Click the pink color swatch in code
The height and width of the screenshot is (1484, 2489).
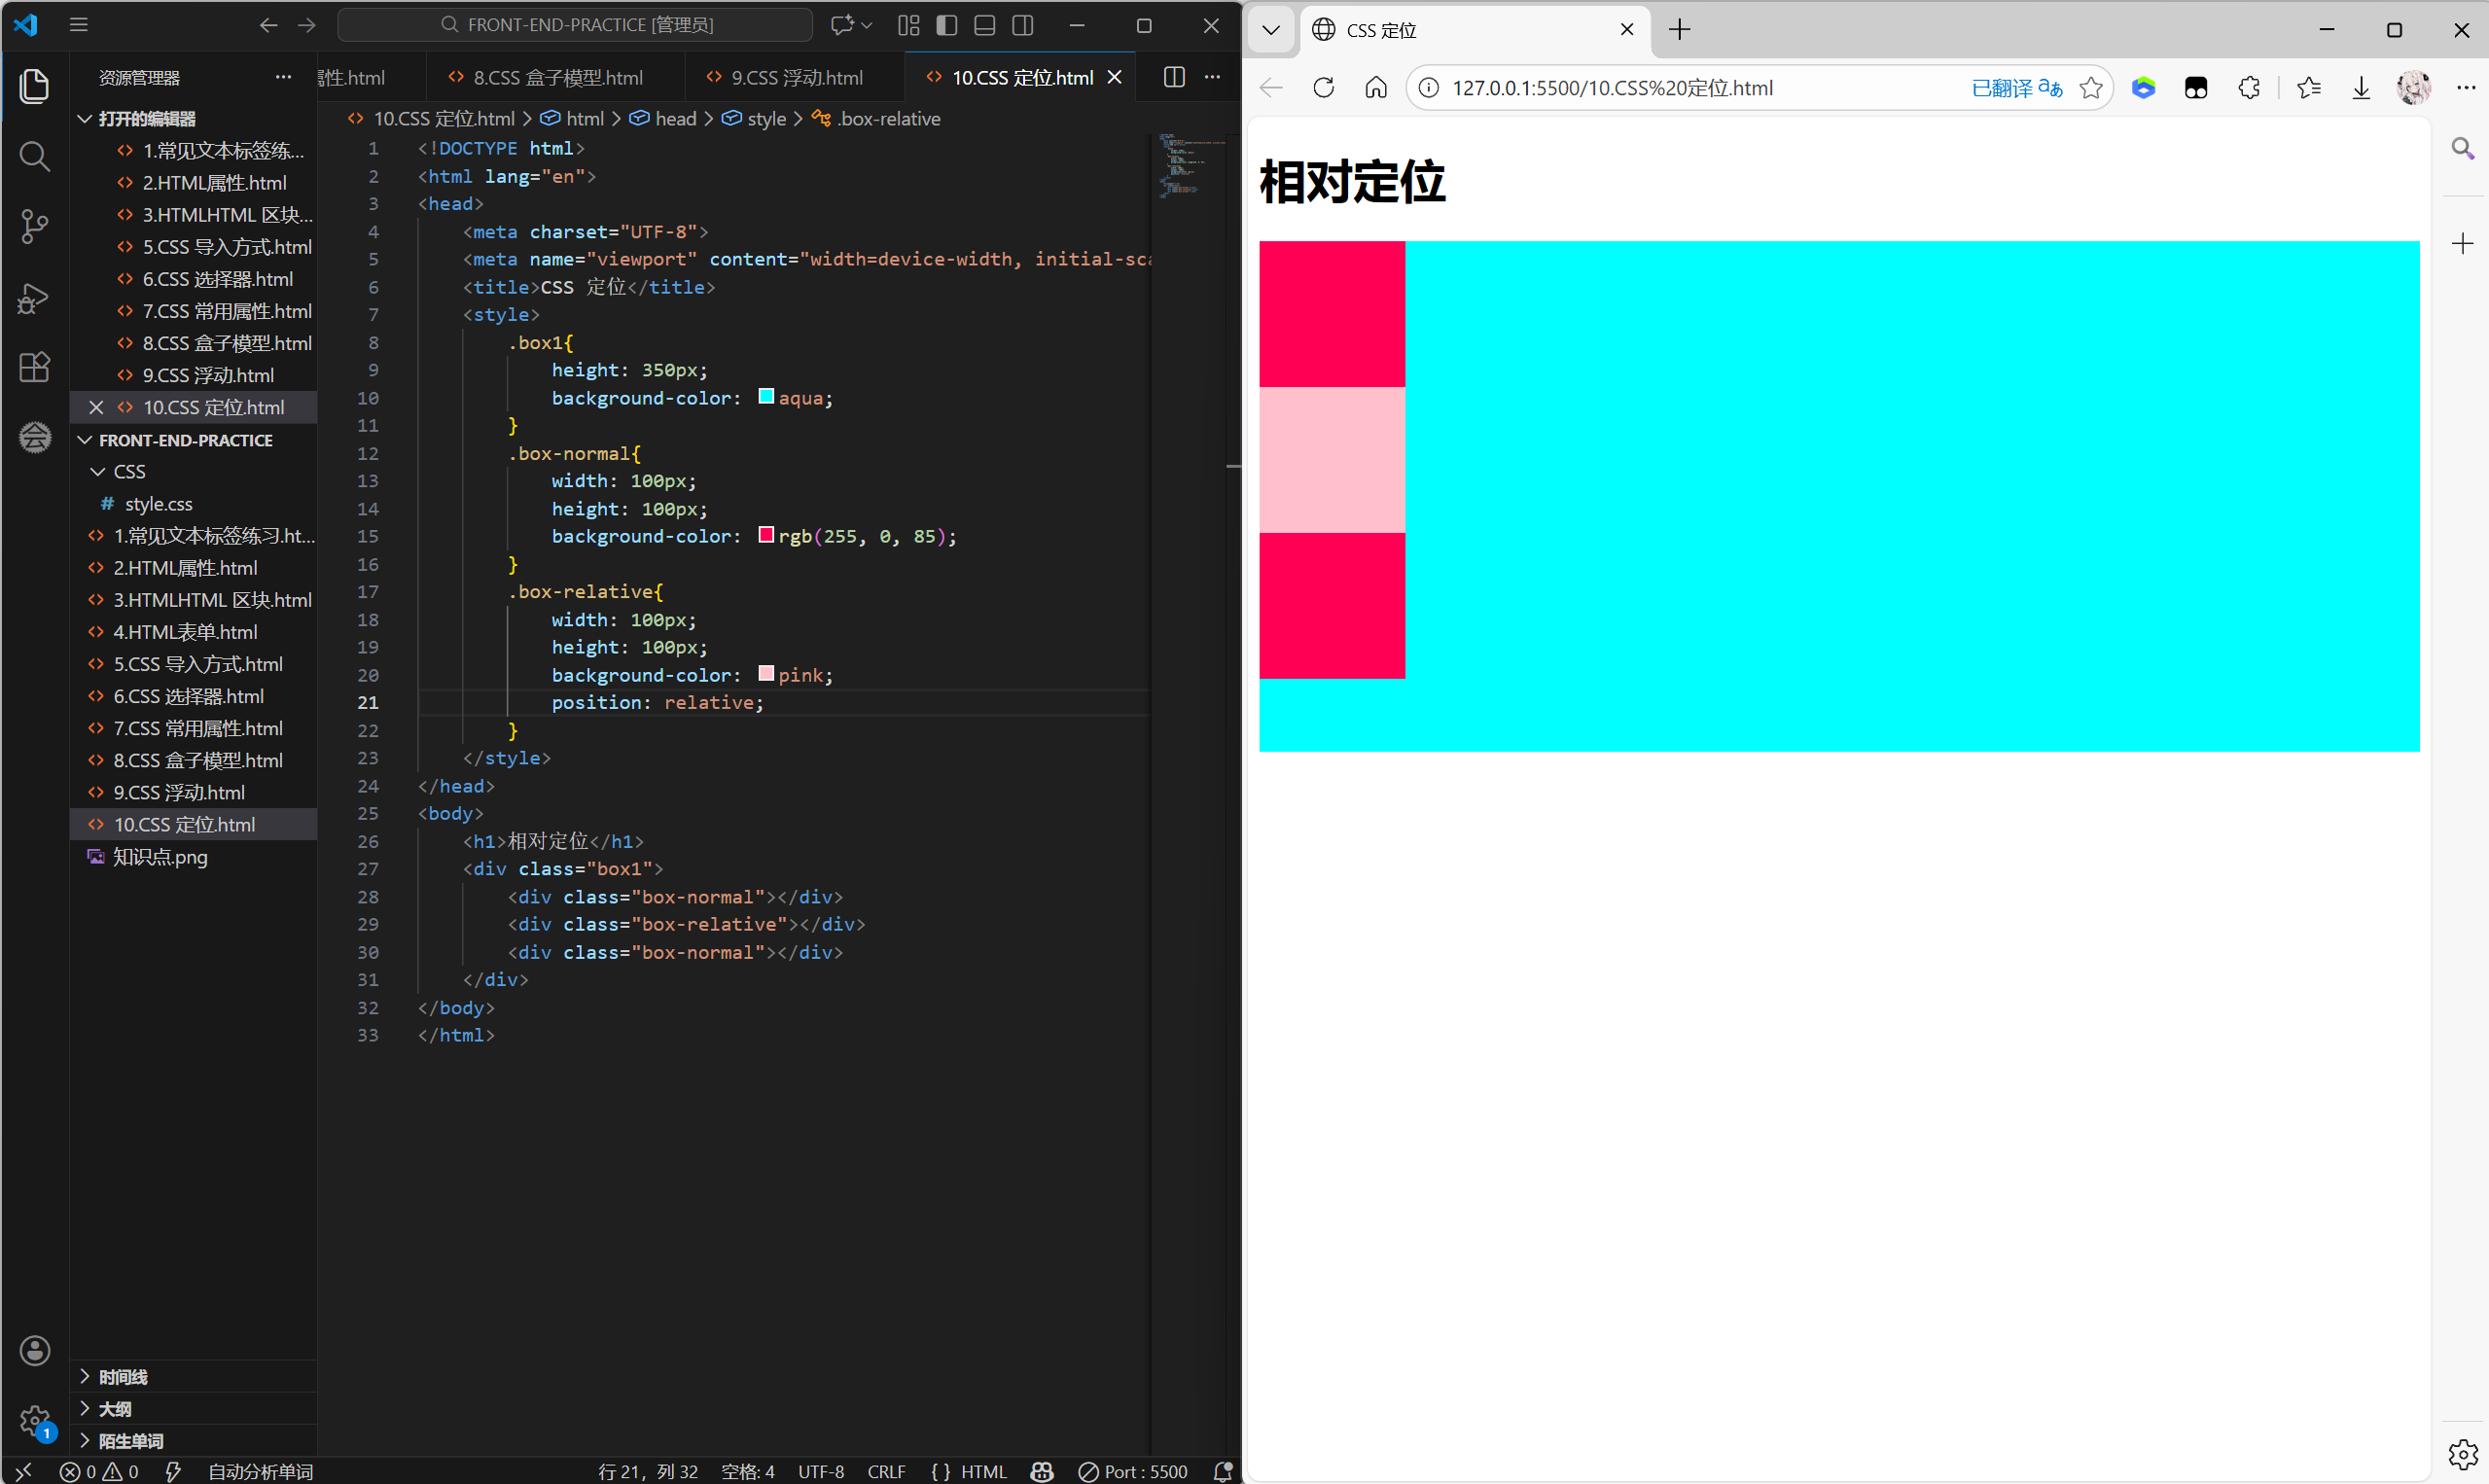(766, 674)
